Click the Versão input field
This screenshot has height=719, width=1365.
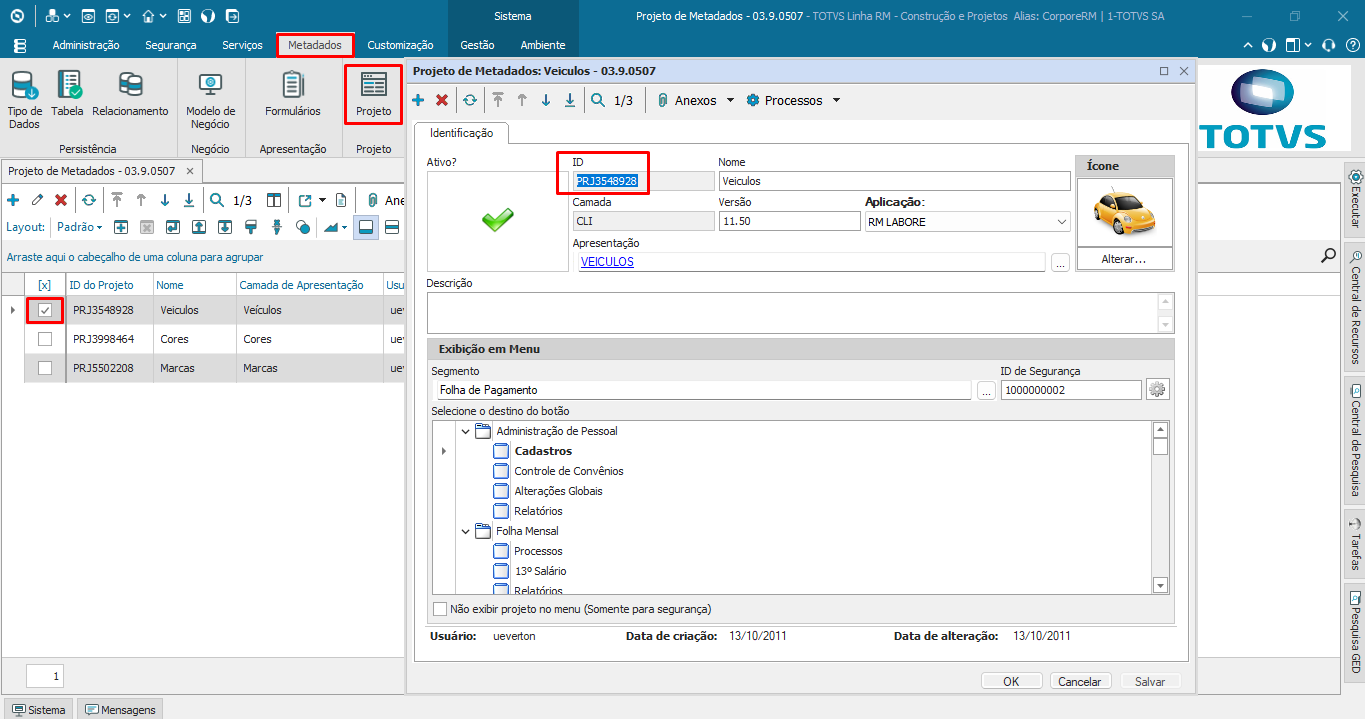(x=789, y=221)
